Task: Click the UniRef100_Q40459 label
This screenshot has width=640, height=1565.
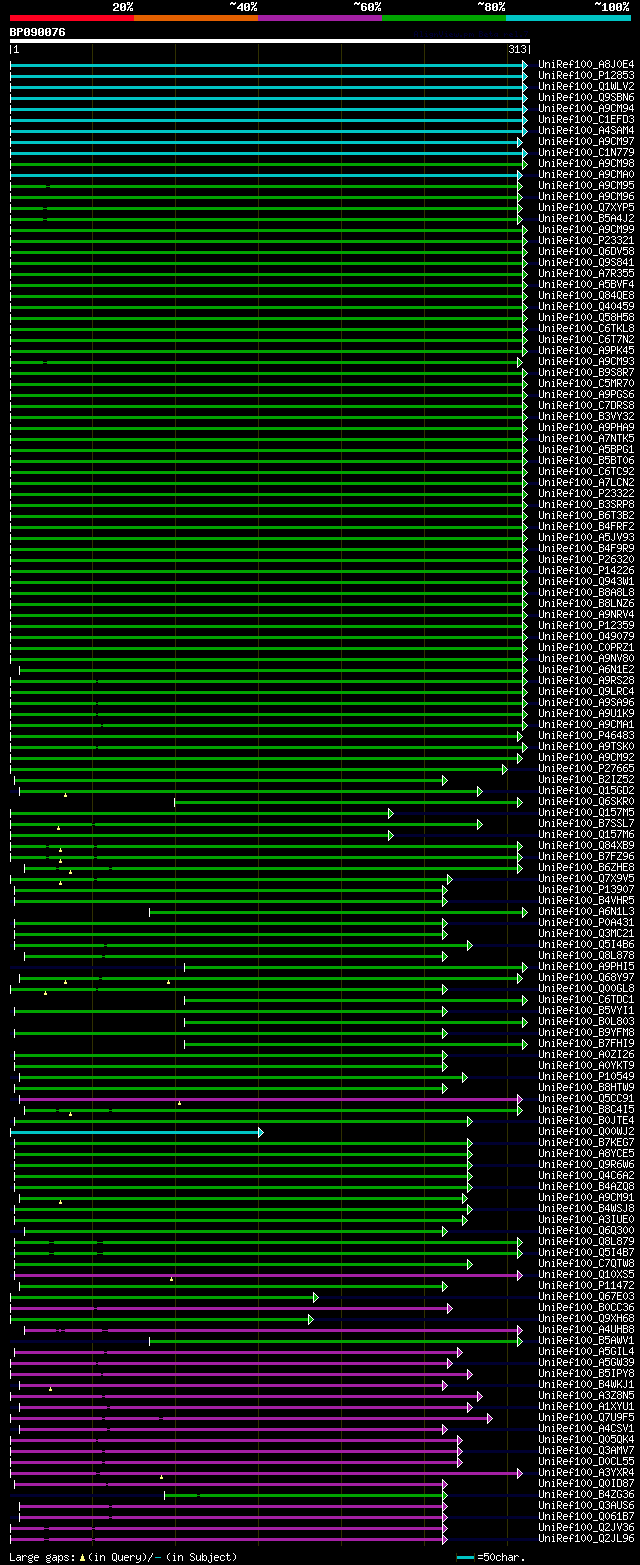Action: (x=586, y=307)
